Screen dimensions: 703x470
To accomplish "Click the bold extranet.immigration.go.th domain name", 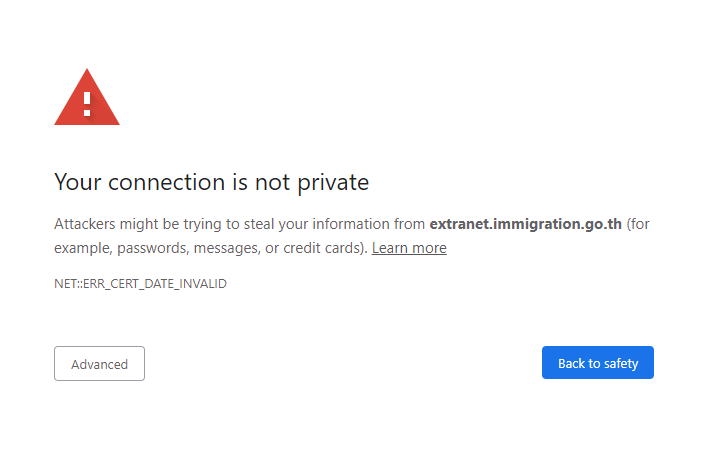I will pos(525,224).
